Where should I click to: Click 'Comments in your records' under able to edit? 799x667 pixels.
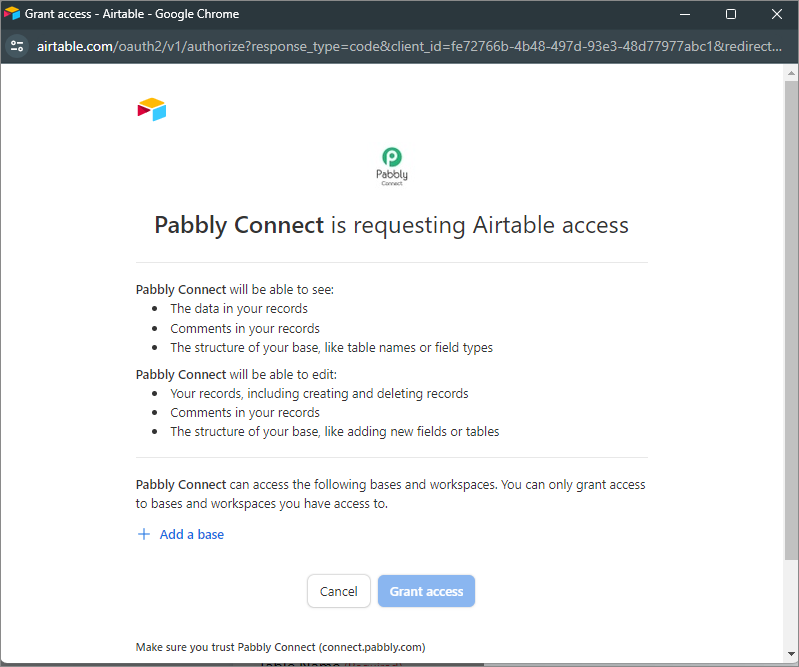[x=245, y=413]
